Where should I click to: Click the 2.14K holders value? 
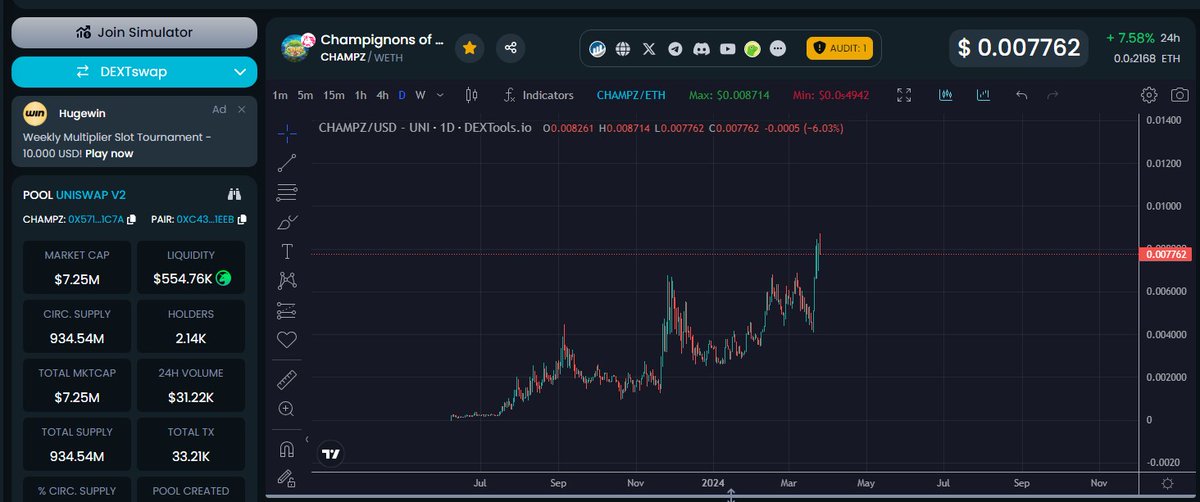tap(191, 338)
